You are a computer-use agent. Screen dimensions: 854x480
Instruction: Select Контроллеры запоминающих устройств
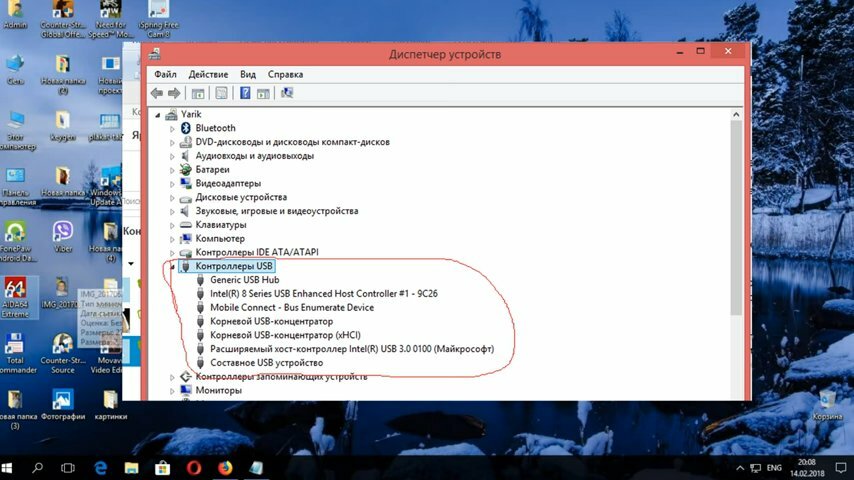pyautogui.click(x=281, y=376)
